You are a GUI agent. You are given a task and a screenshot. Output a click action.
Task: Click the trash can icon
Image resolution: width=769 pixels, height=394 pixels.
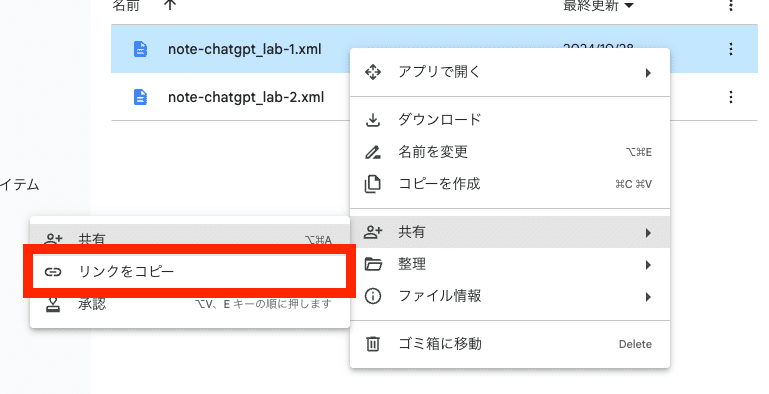coord(373,343)
